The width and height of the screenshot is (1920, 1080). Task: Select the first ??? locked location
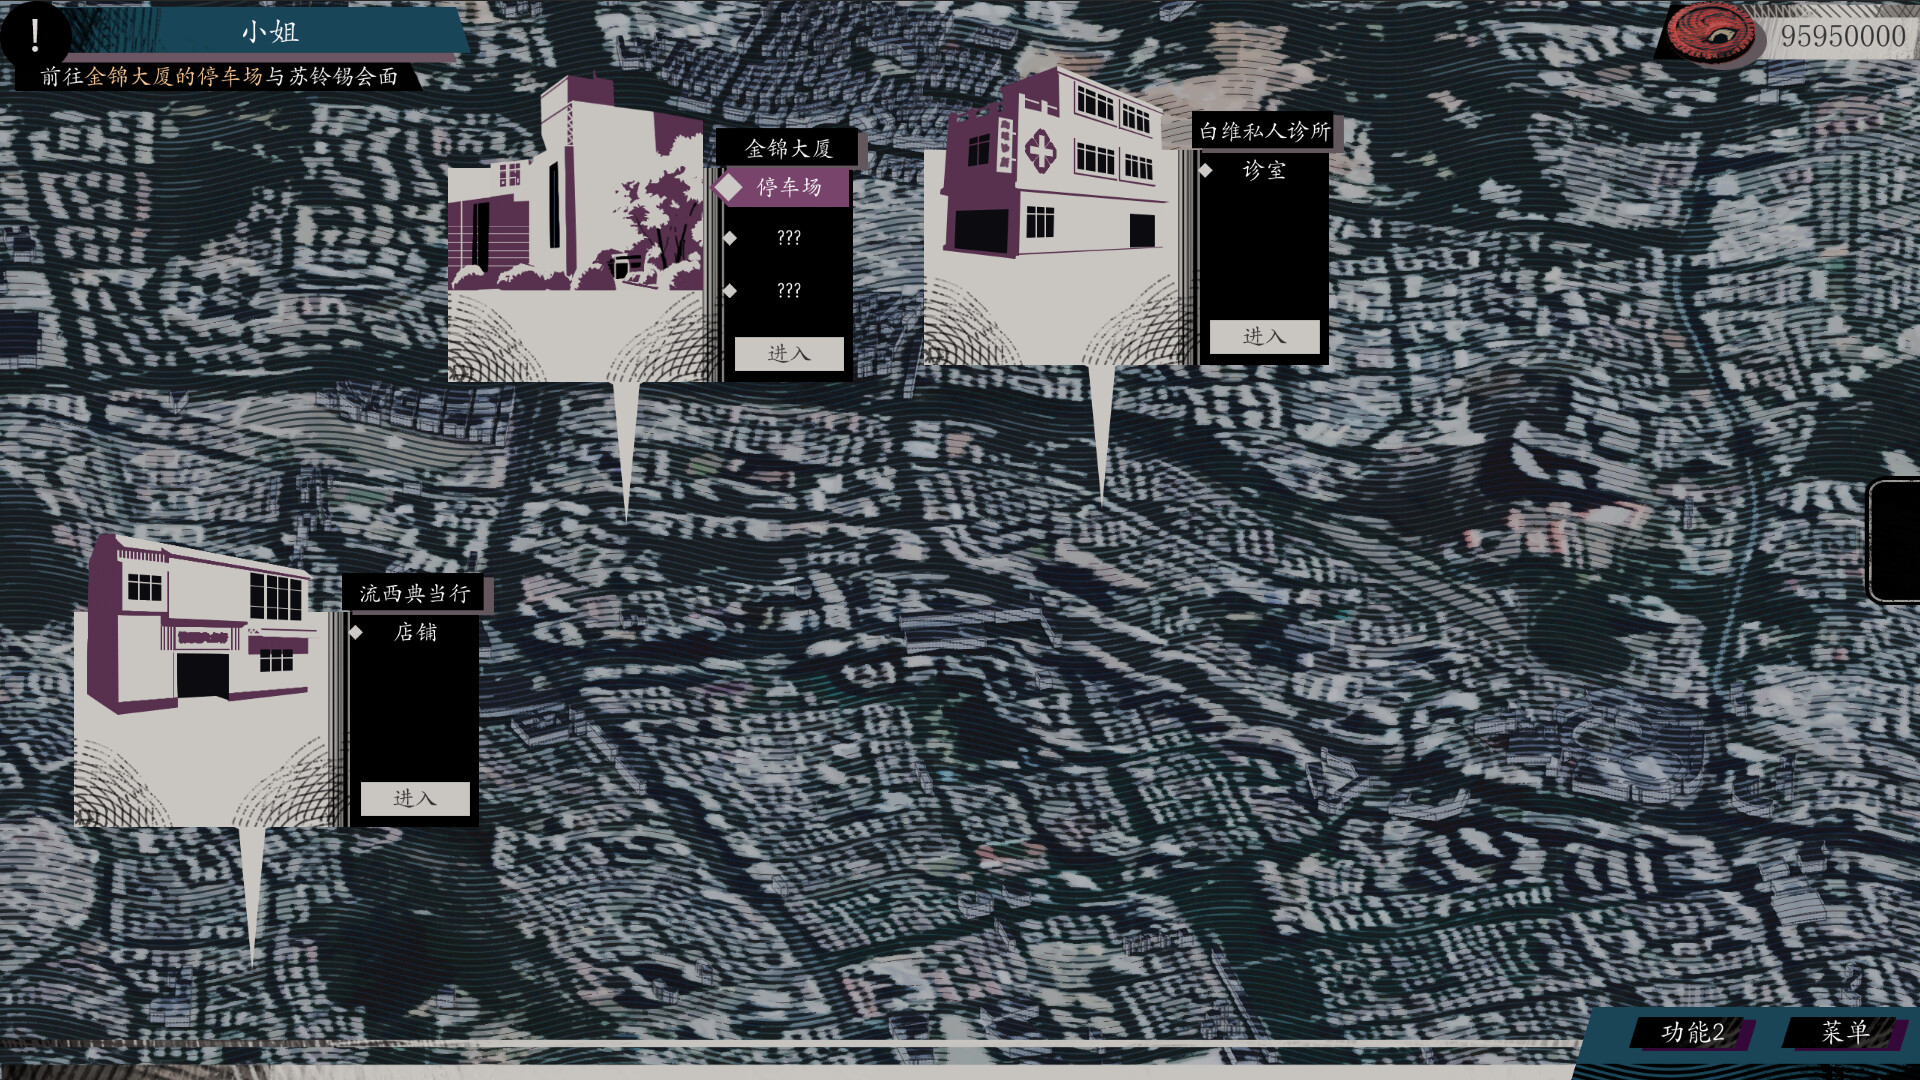(x=789, y=239)
